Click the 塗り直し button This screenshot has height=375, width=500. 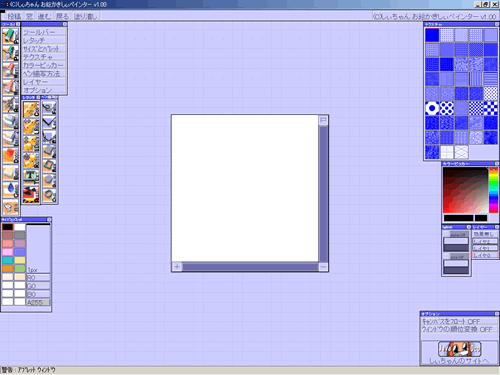pyautogui.click(x=86, y=16)
